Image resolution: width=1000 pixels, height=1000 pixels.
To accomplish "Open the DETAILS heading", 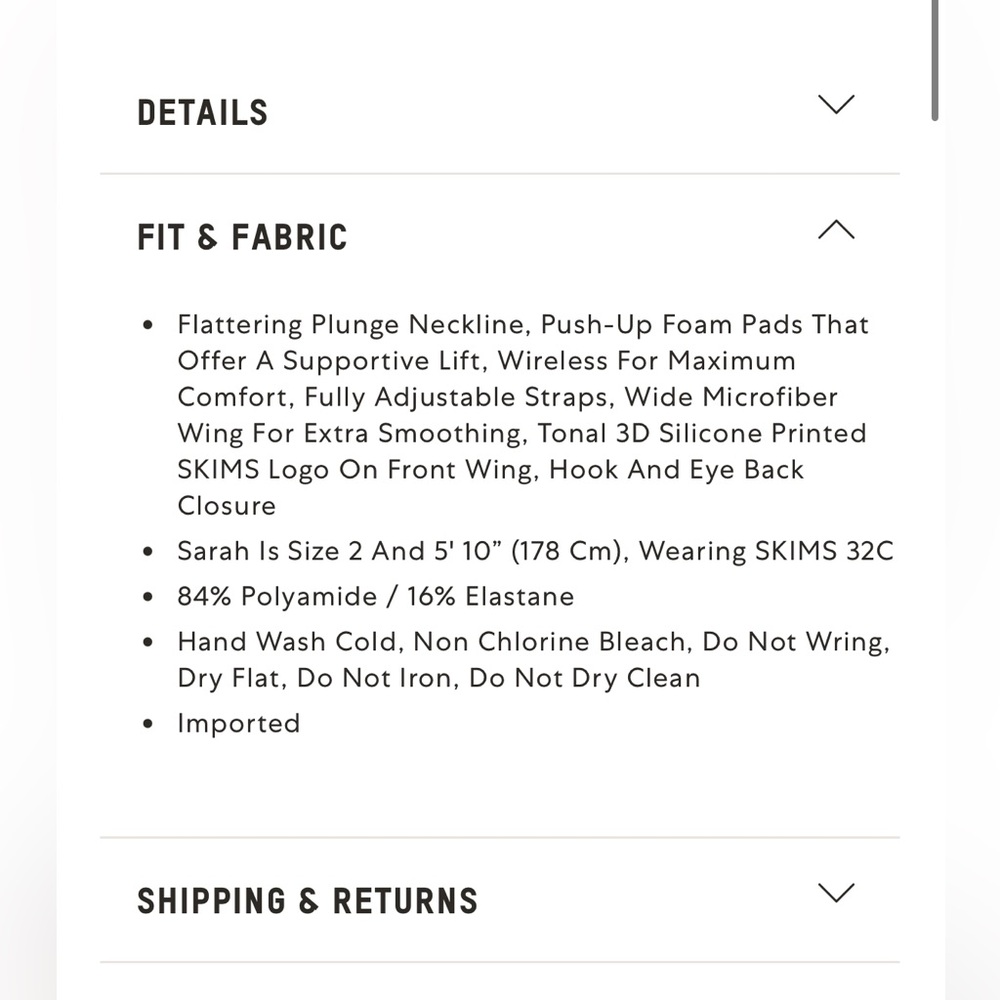I will point(203,113).
